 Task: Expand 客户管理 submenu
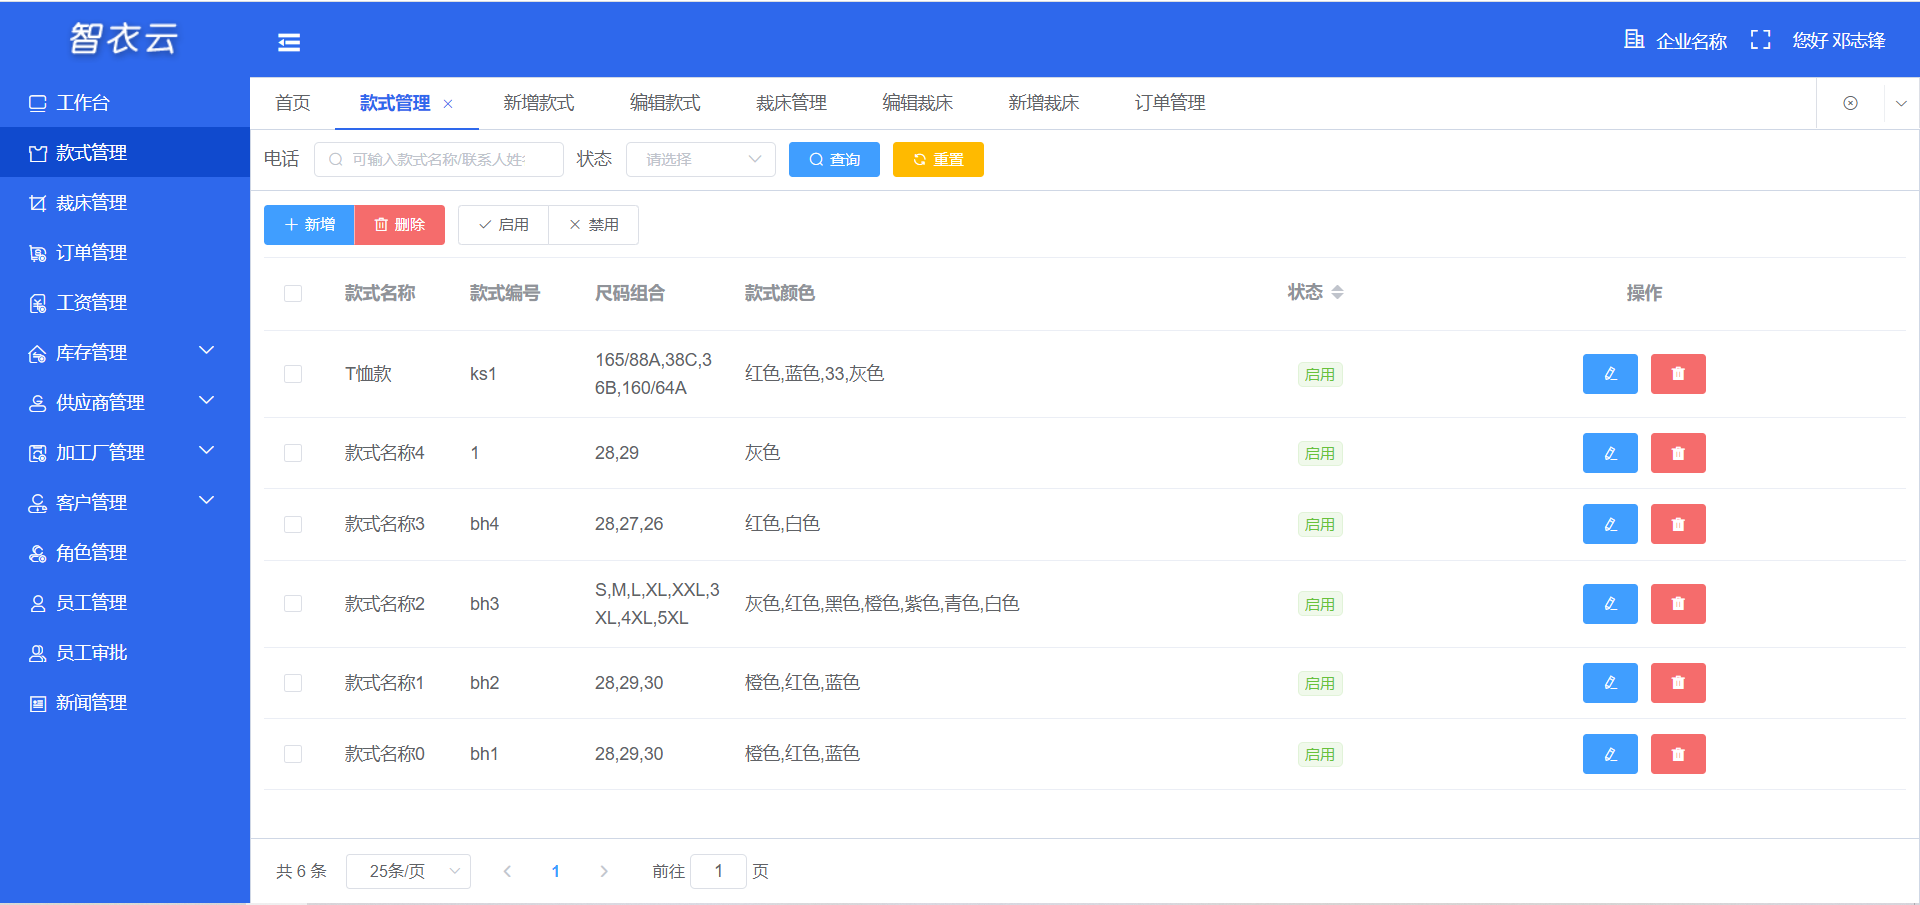click(x=125, y=502)
